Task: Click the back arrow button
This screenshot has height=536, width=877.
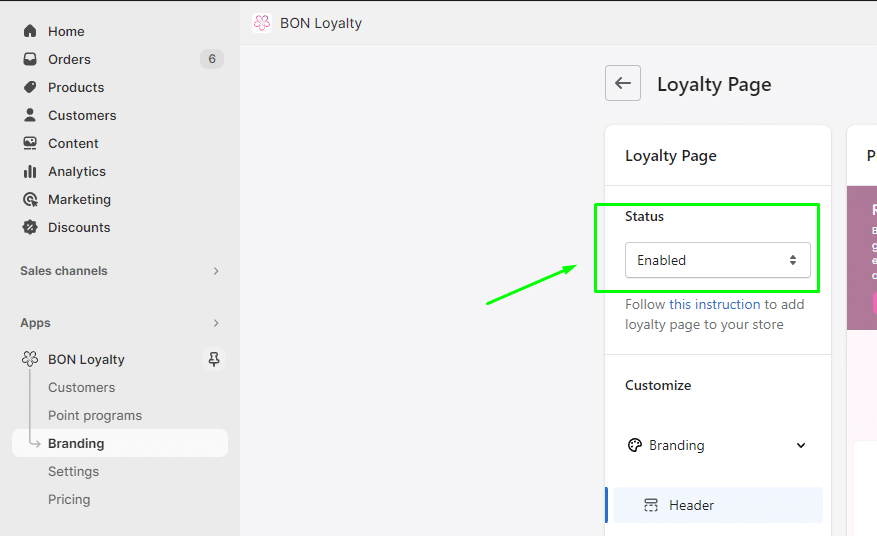Action: (623, 83)
